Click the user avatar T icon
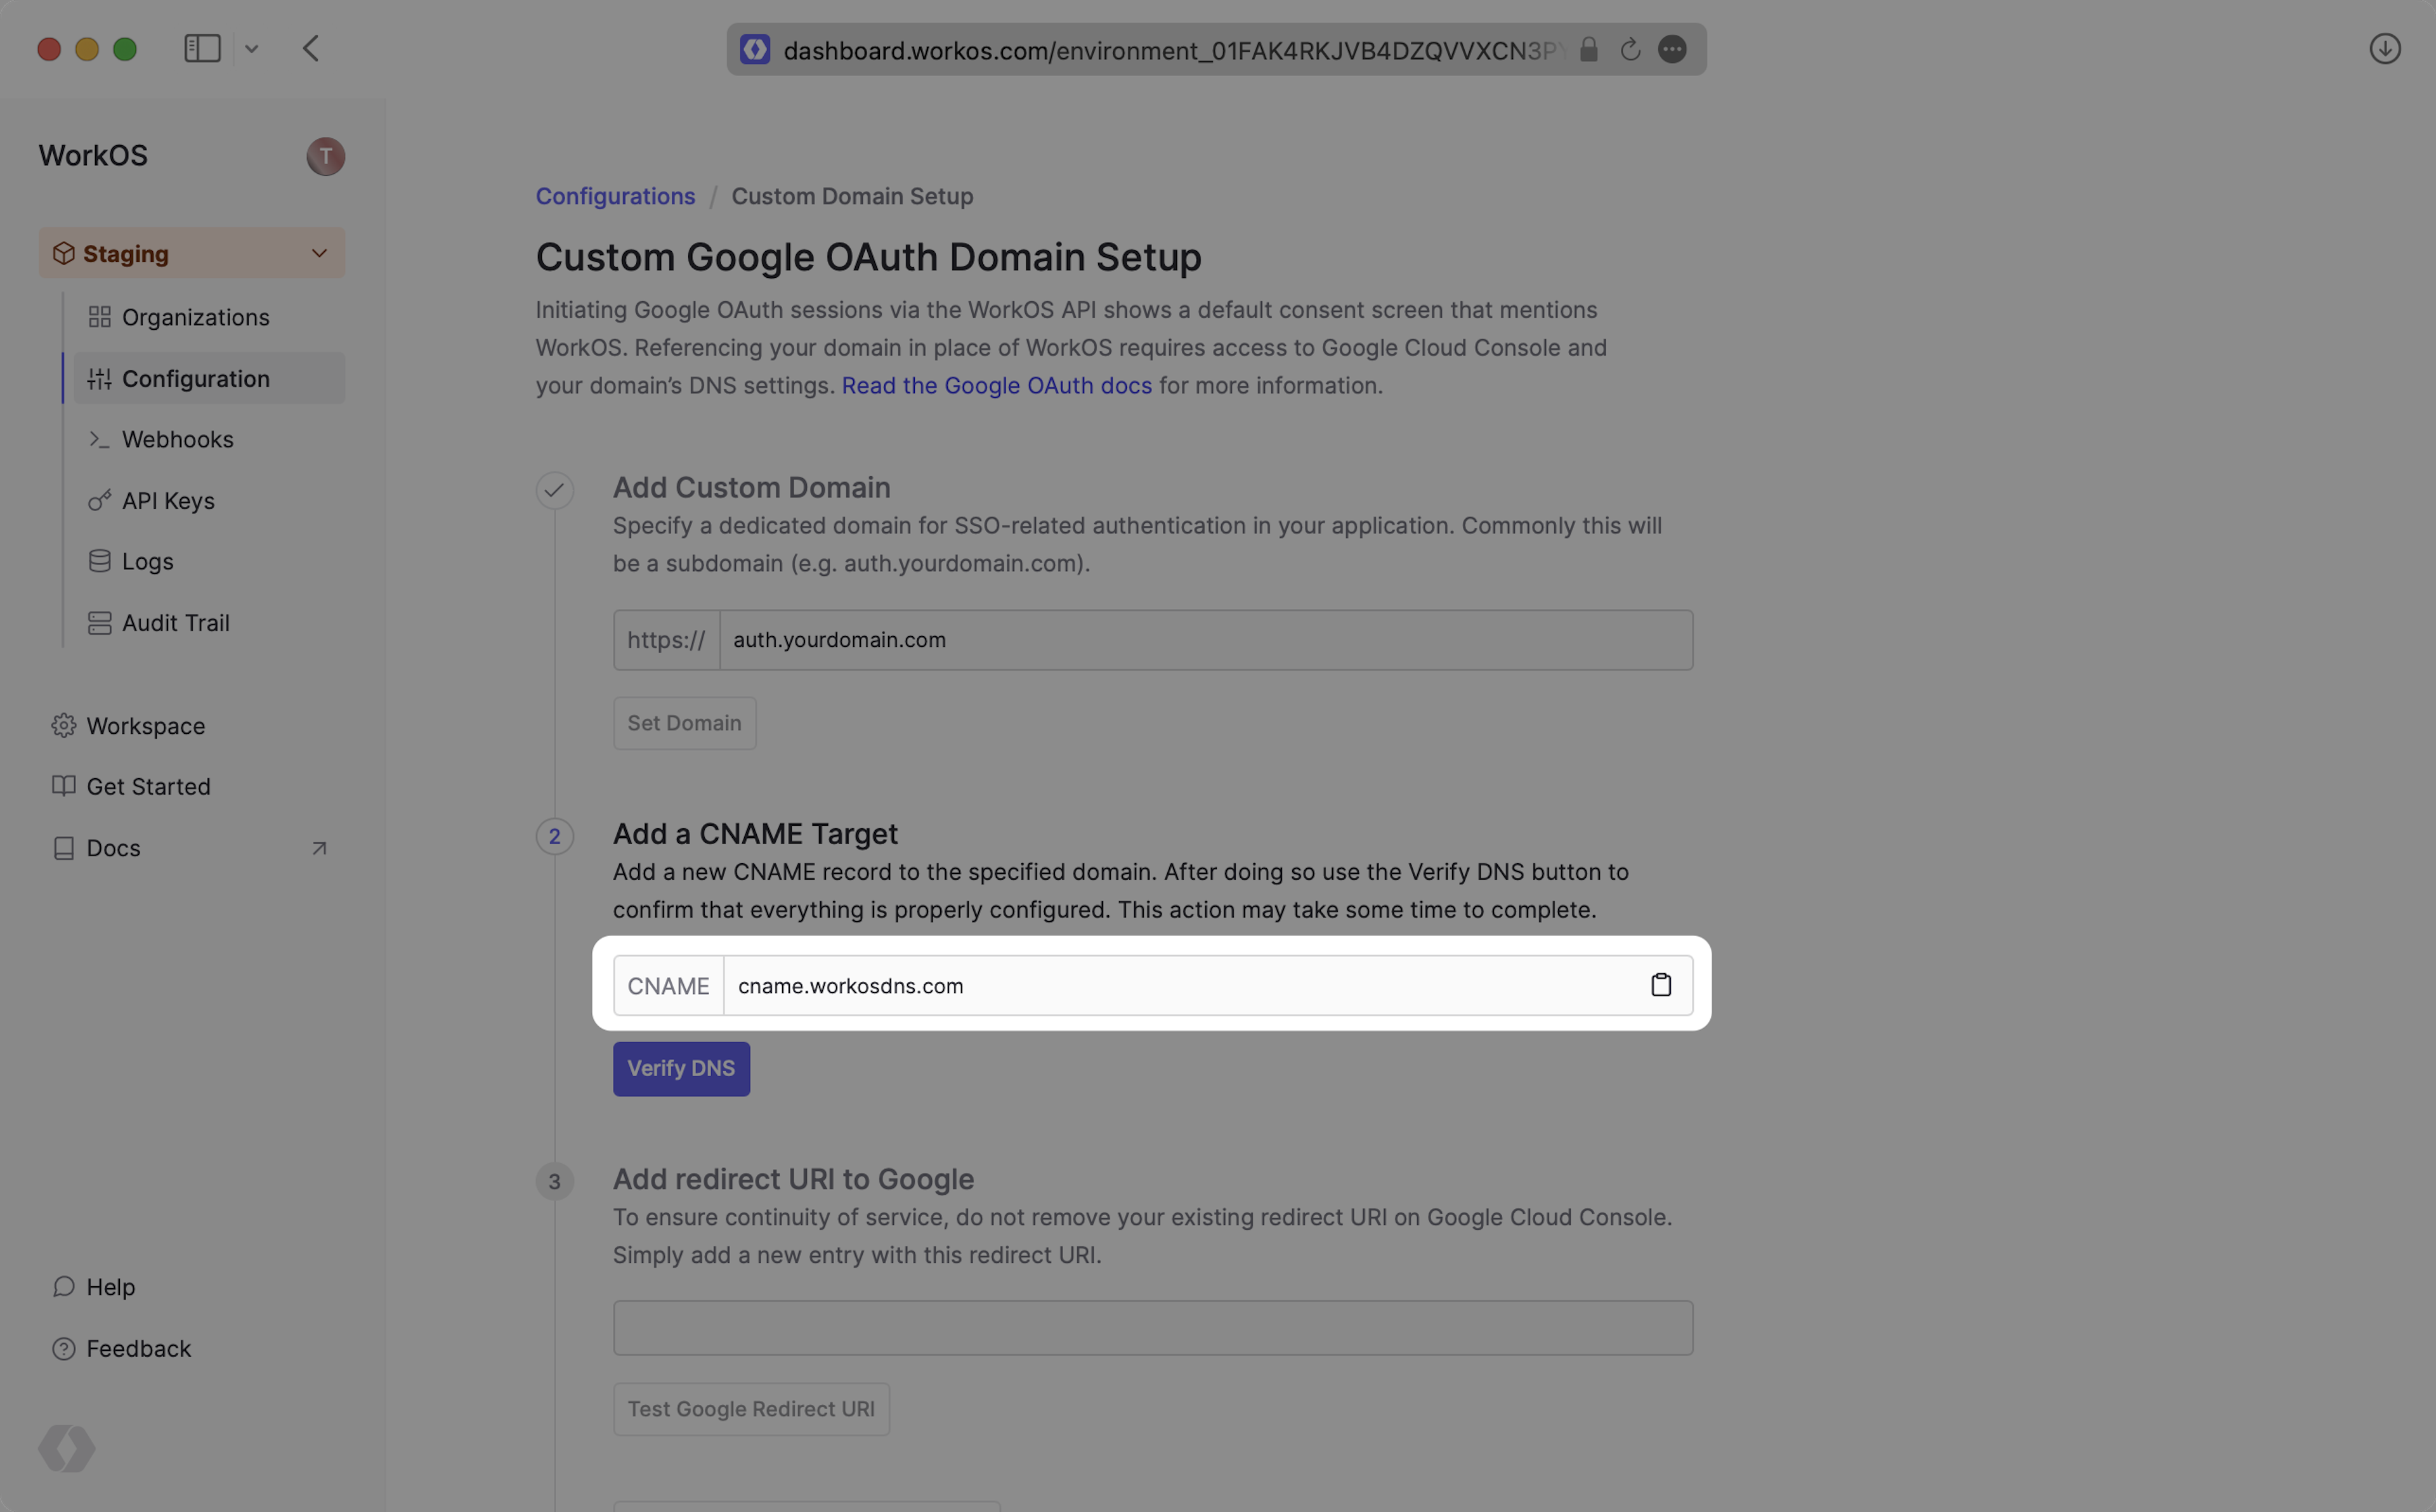The width and height of the screenshot is (2436, 1512). 325,156
